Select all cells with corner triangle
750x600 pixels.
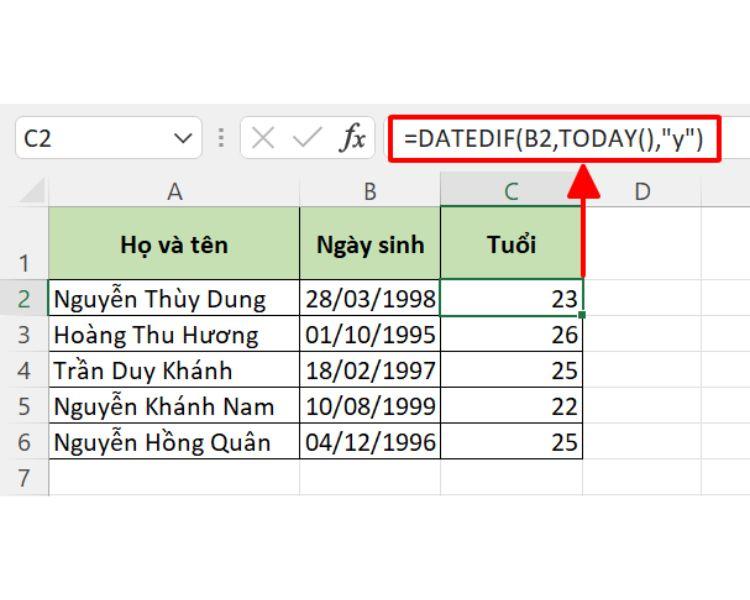[33, 191]
